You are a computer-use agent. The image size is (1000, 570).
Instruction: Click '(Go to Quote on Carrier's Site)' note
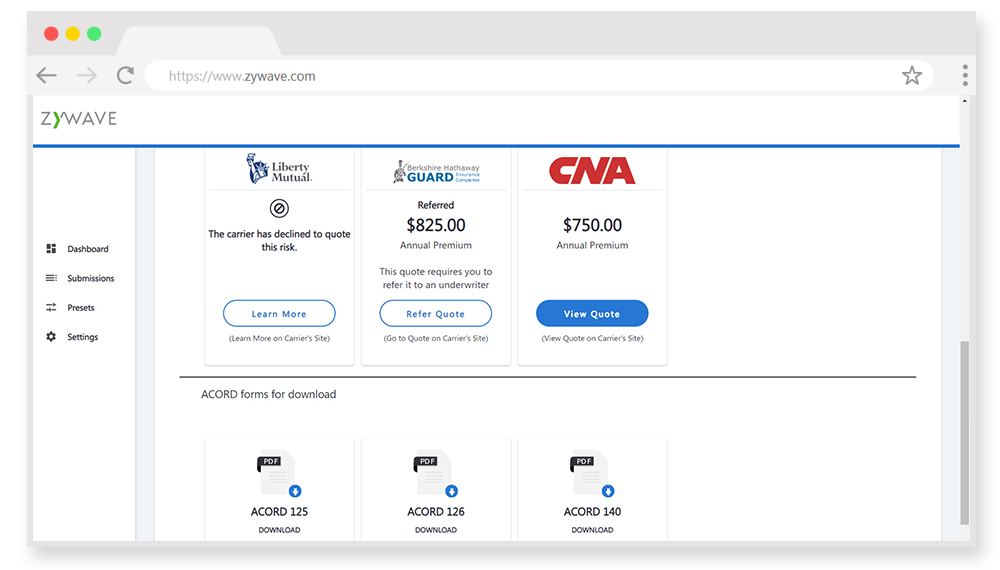click(x=436, y=339)
